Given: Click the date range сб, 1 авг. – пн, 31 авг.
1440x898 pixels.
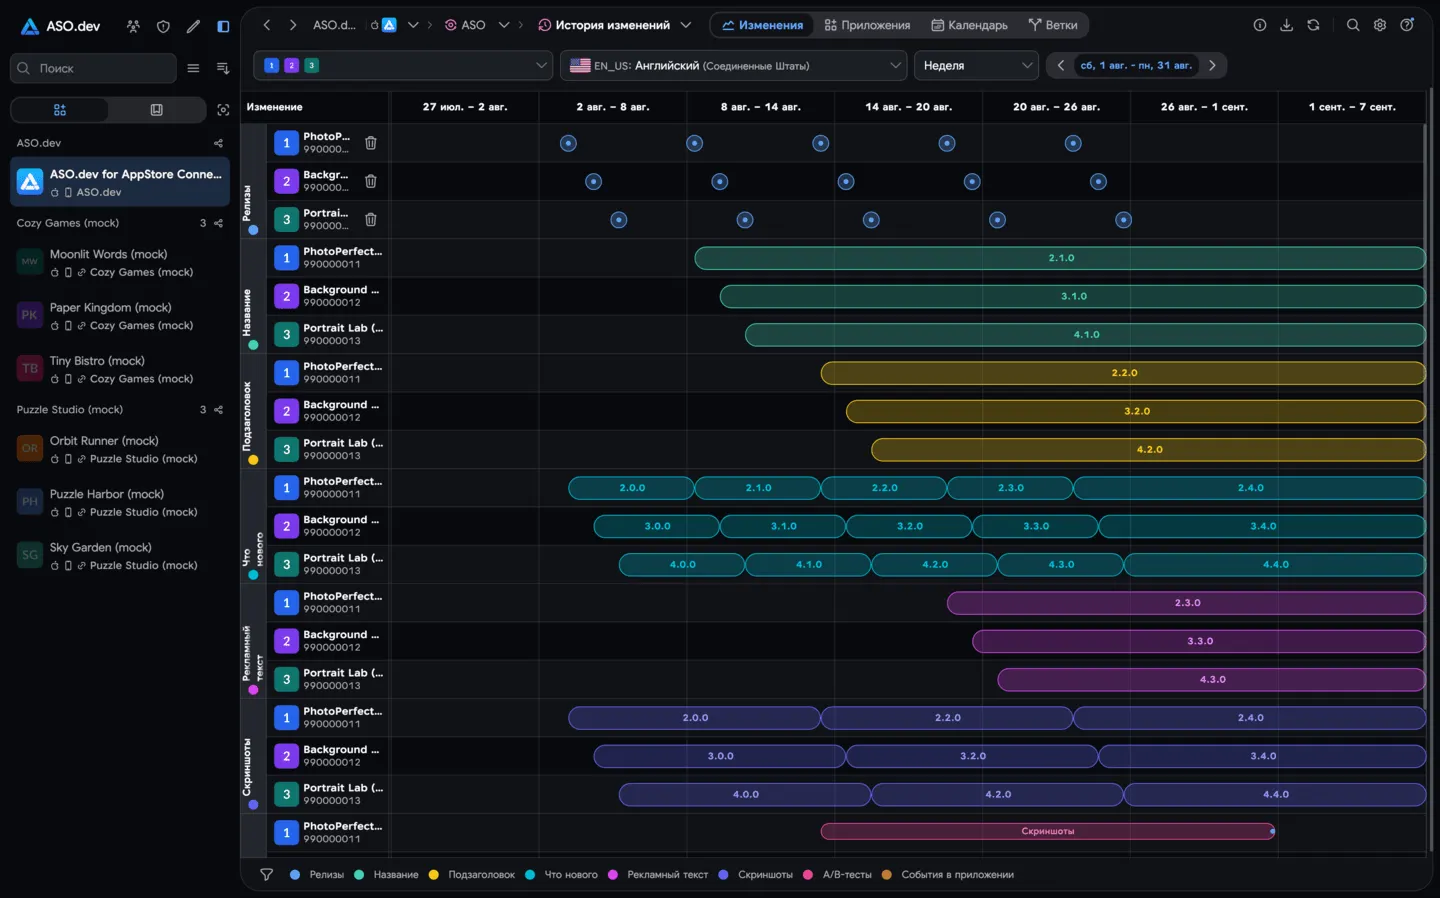Looking at the screenshot, I should (x=1136, y=65).
